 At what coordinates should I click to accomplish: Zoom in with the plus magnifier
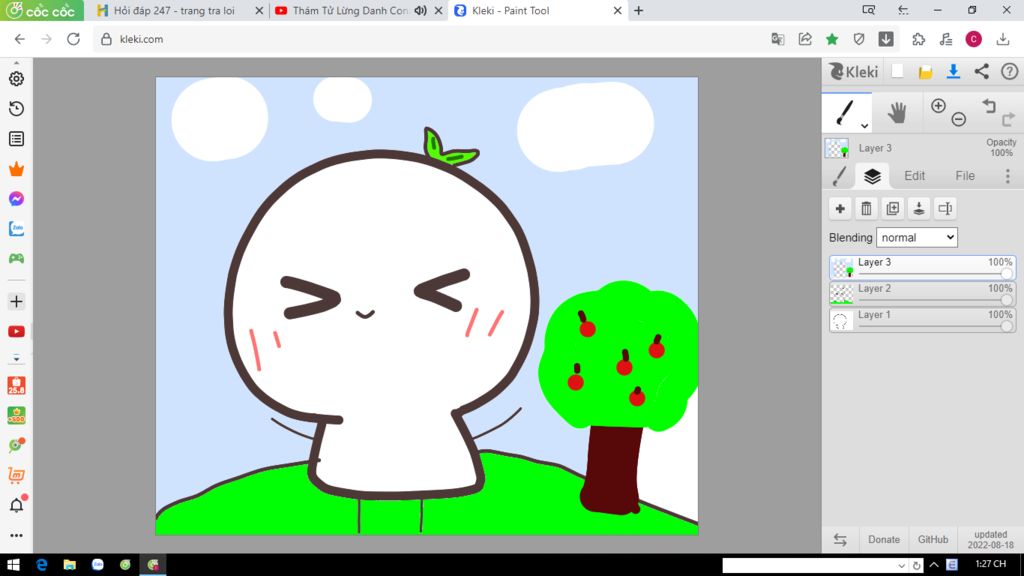[938, 106]
